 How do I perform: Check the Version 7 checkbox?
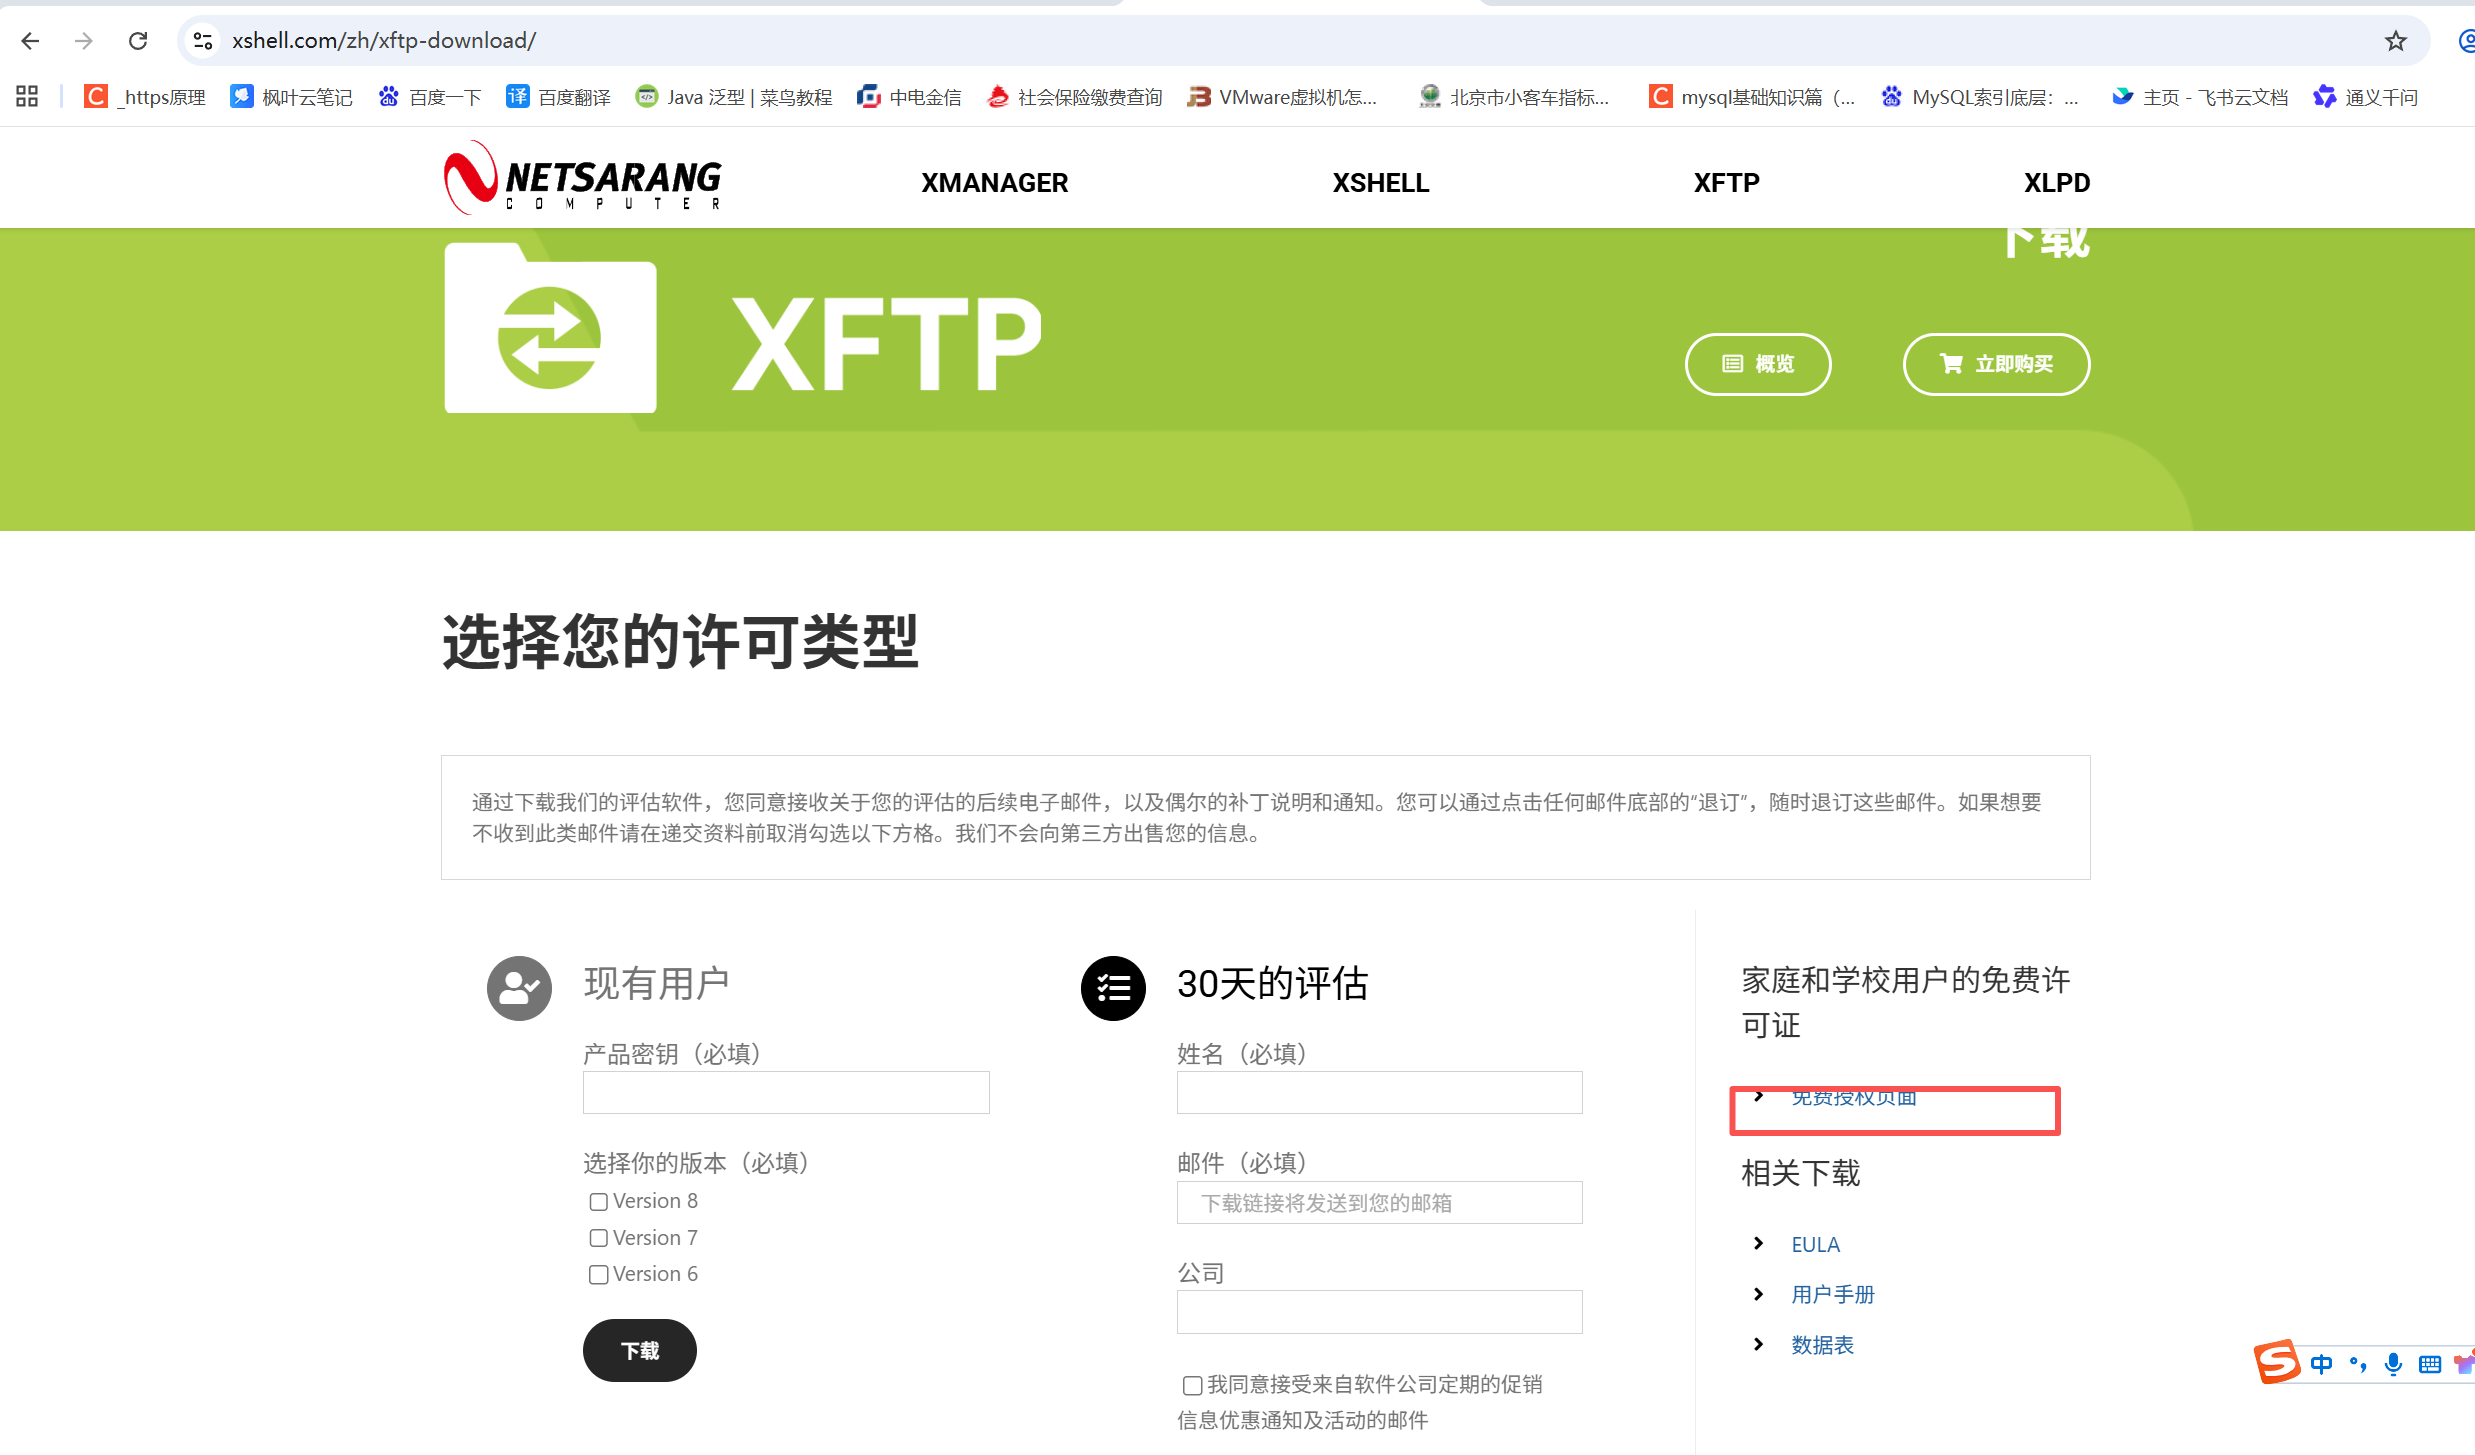coord(598,1239)
